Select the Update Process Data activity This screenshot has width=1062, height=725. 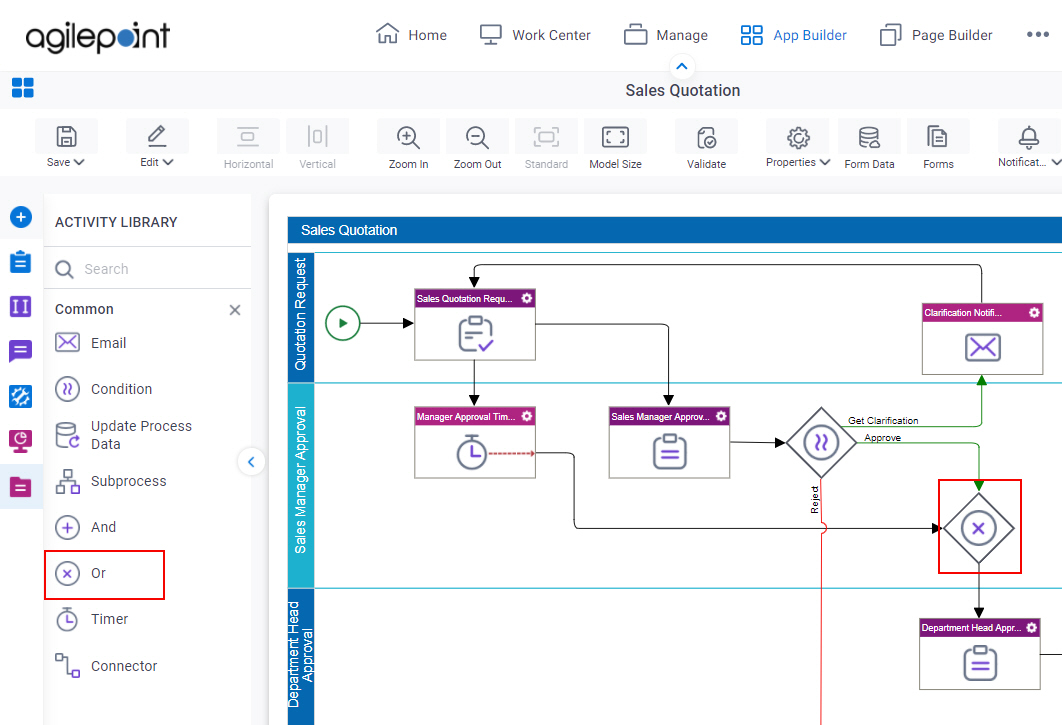[123, 435]
